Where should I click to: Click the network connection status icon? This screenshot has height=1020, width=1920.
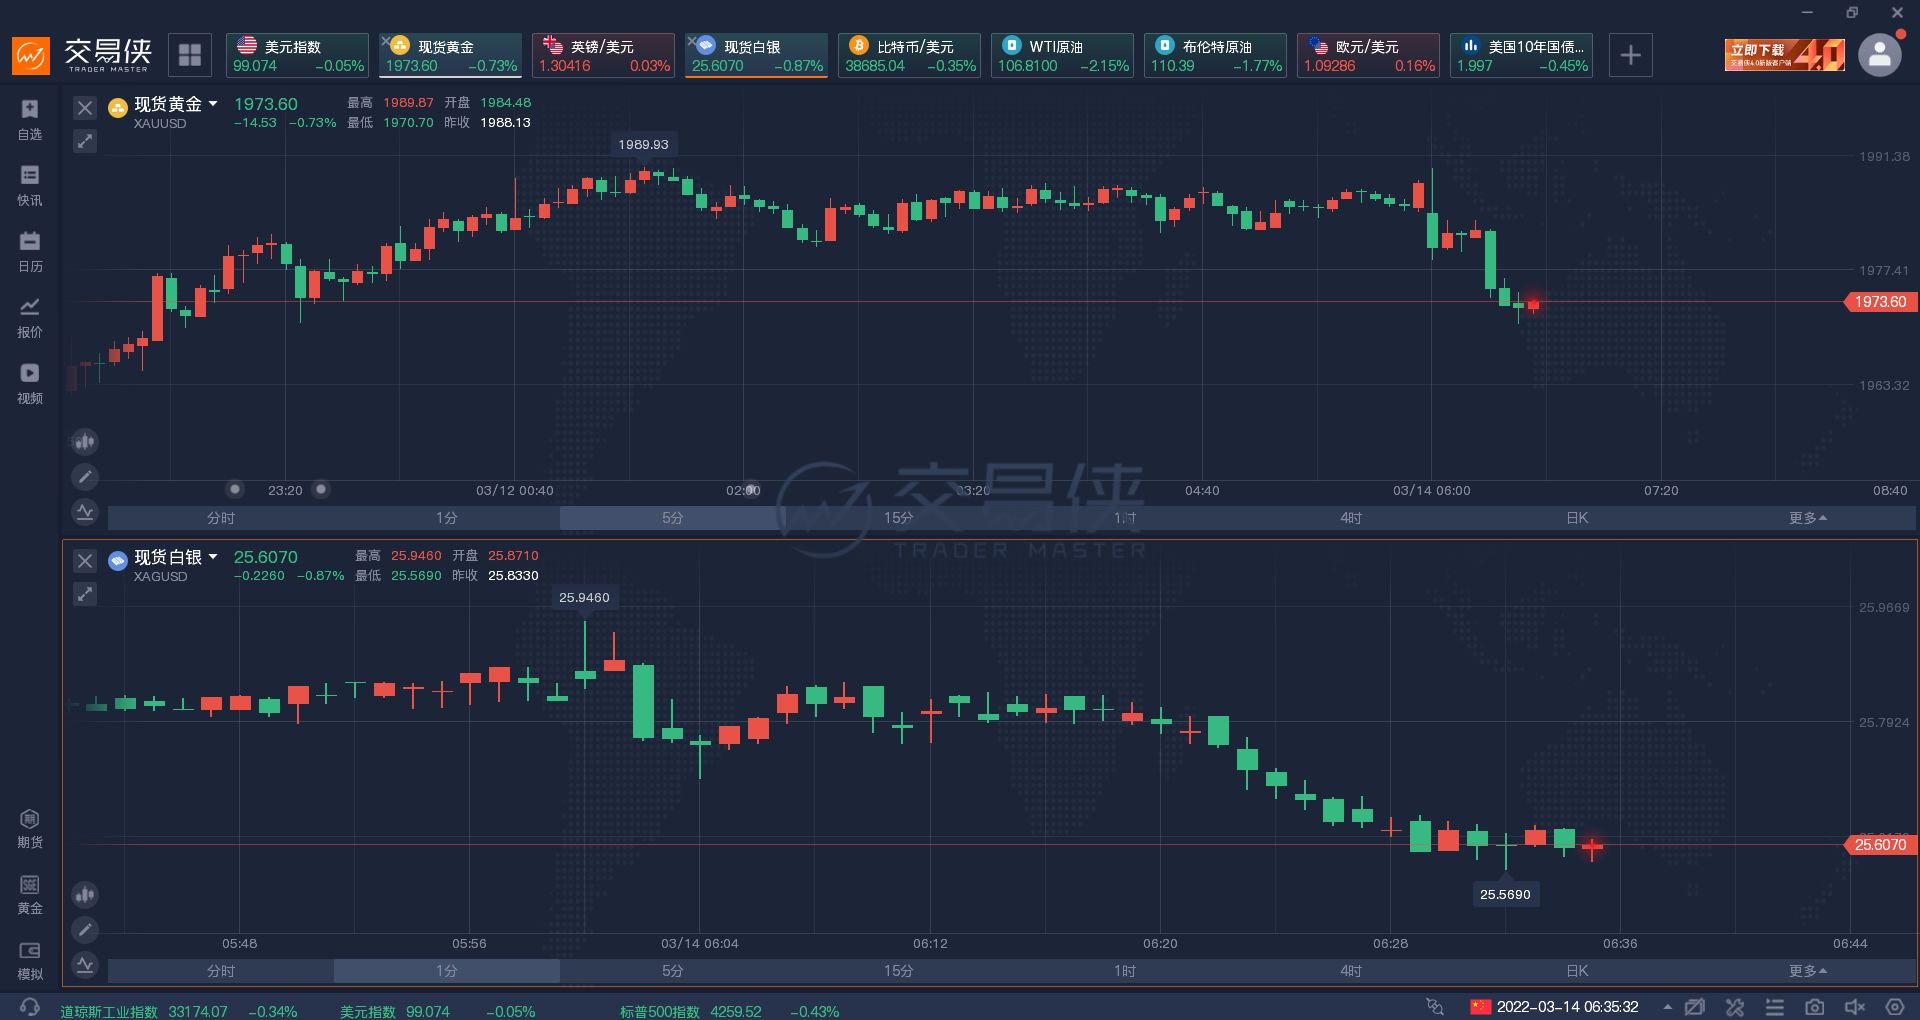[x=1435, y=1007]
